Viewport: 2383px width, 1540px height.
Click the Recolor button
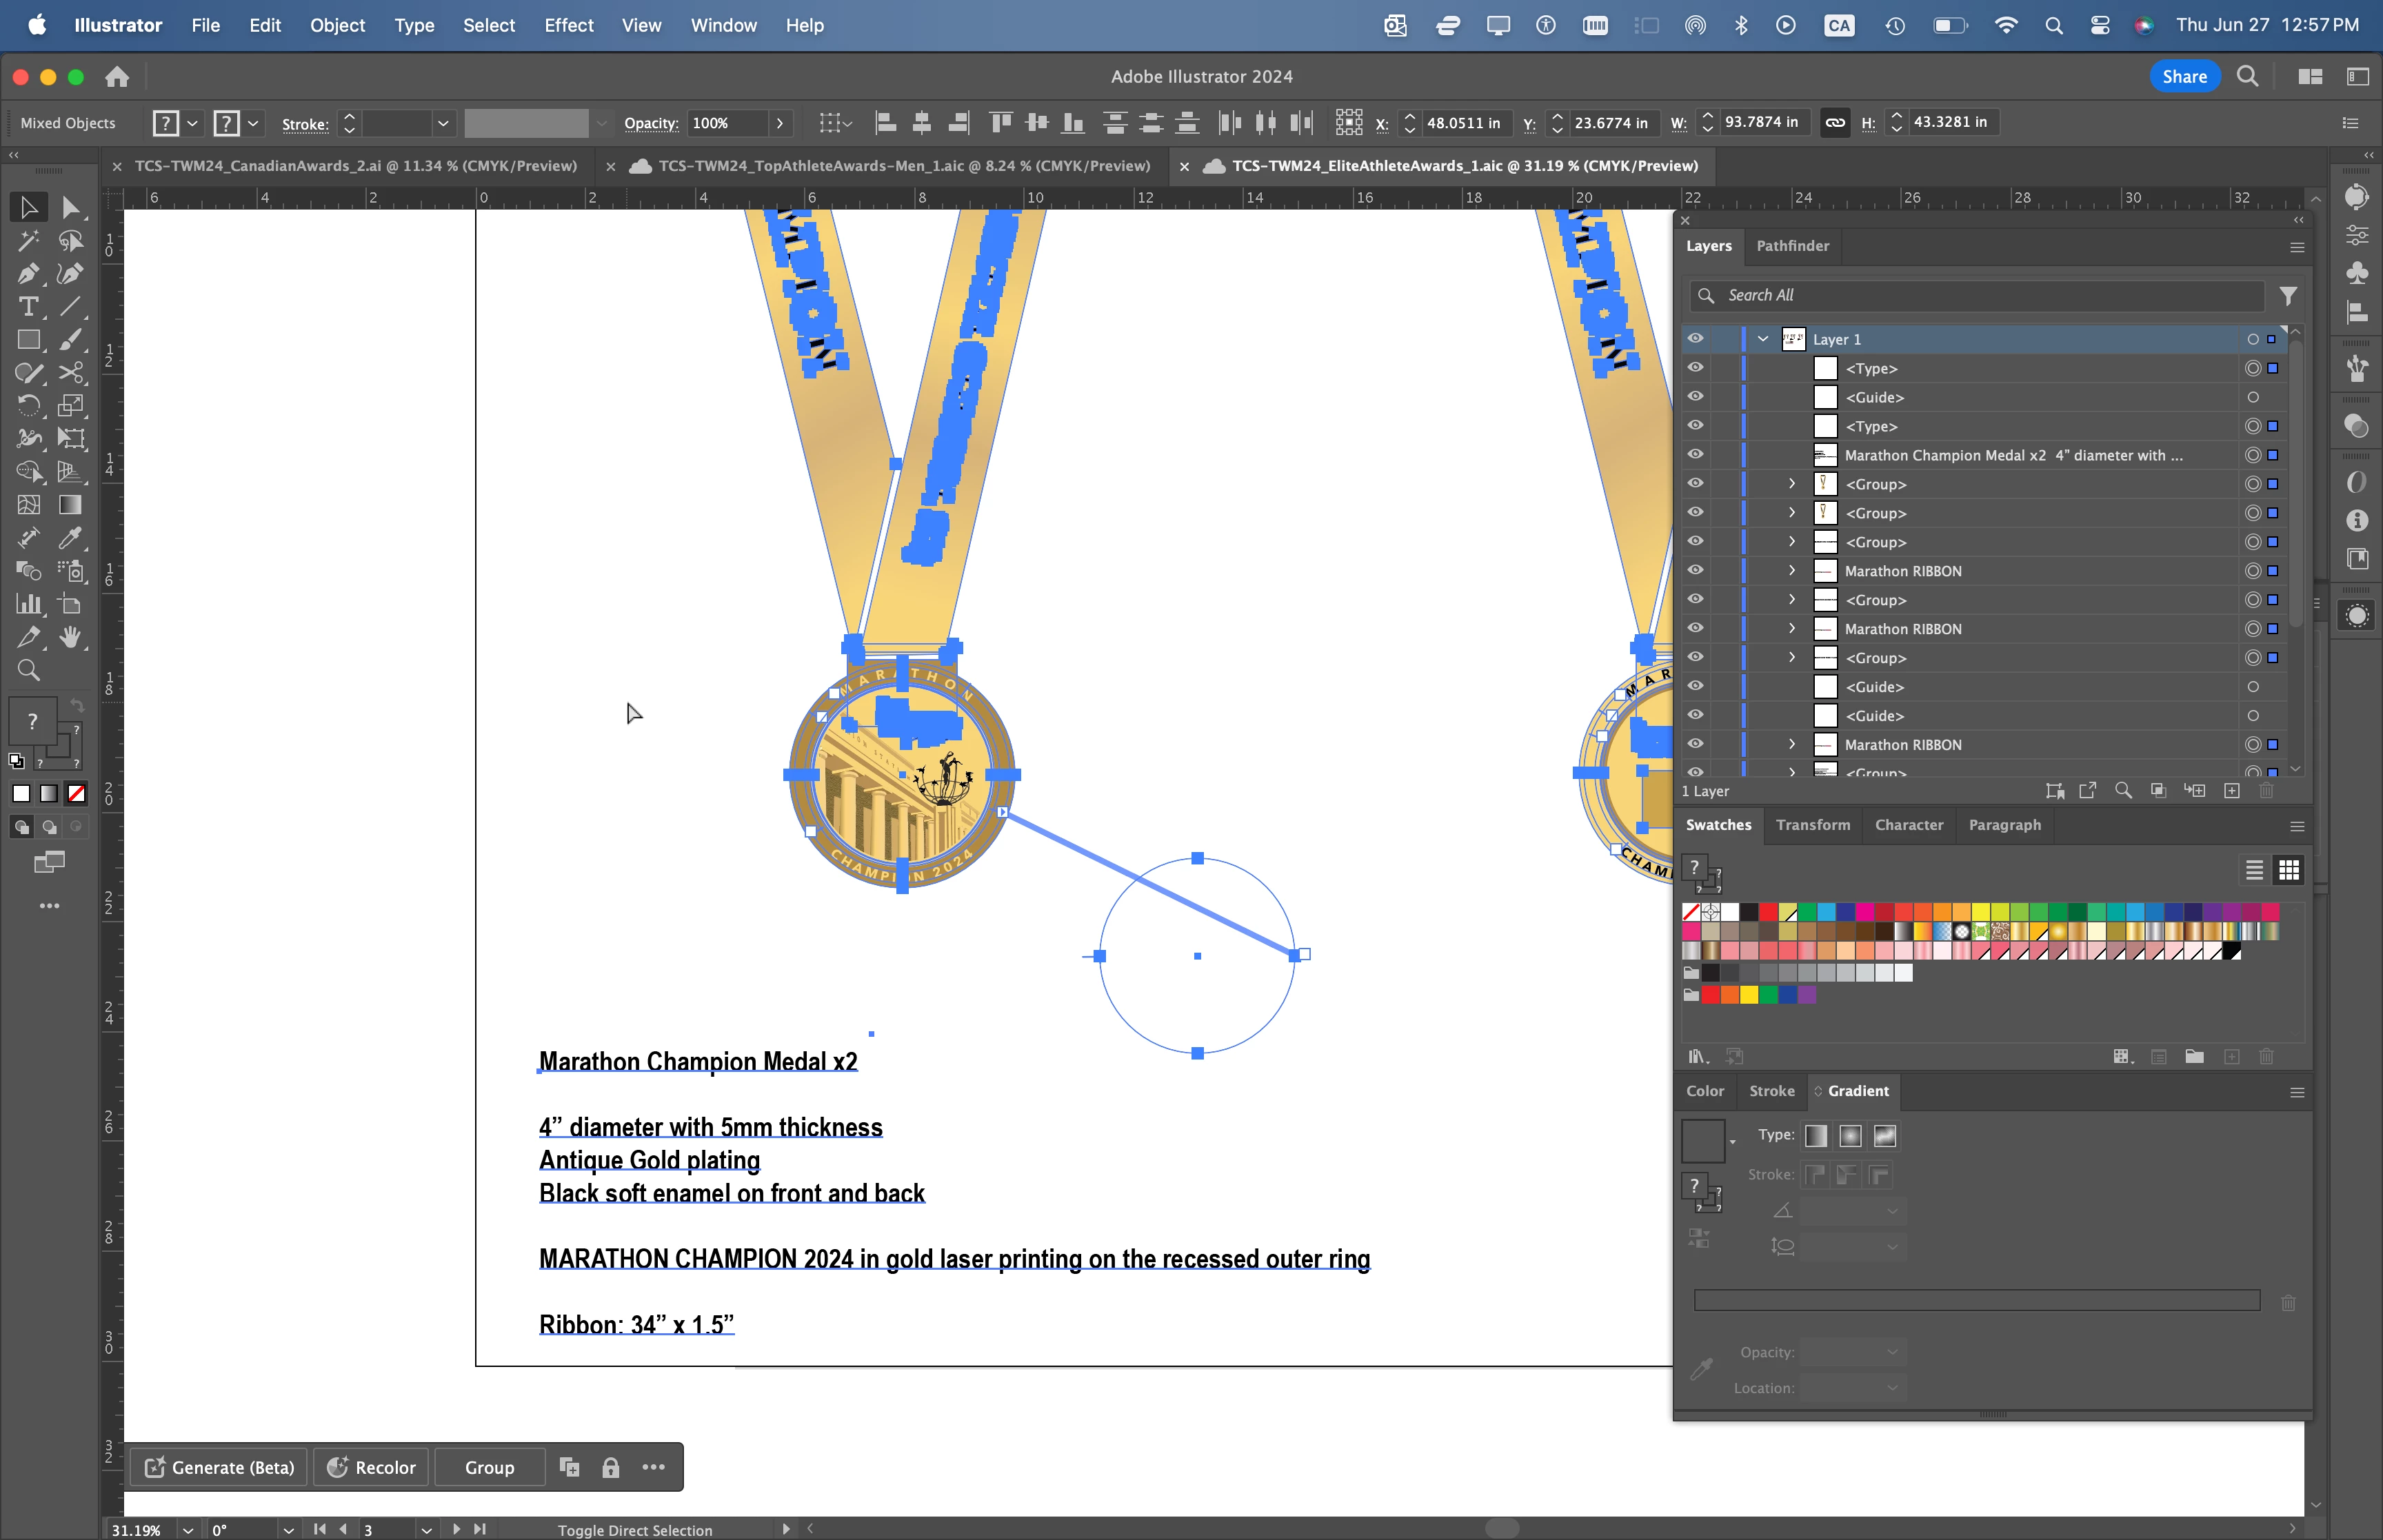point(371,1467)
